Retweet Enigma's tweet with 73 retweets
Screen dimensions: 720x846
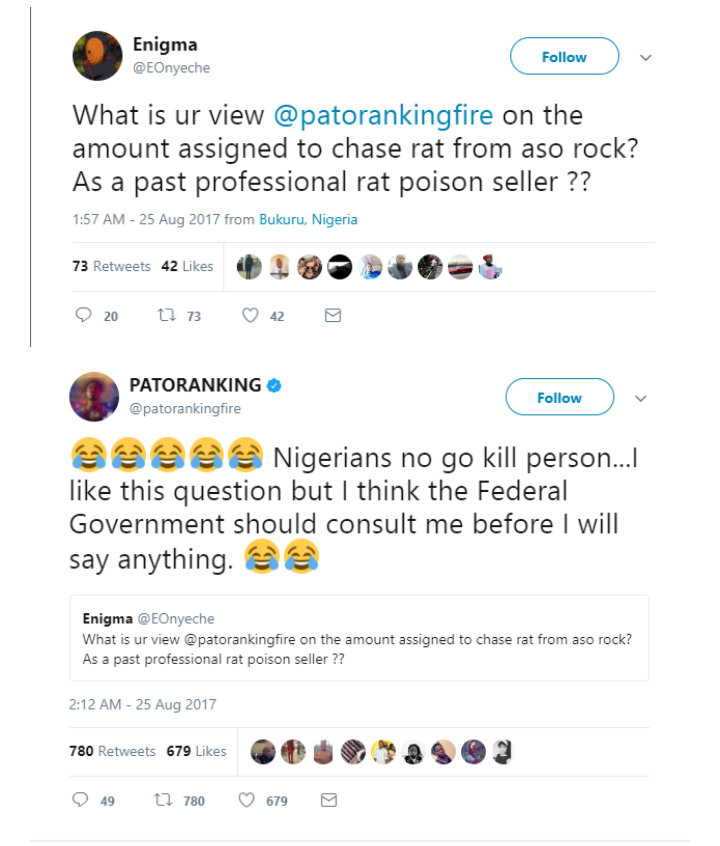167,316
